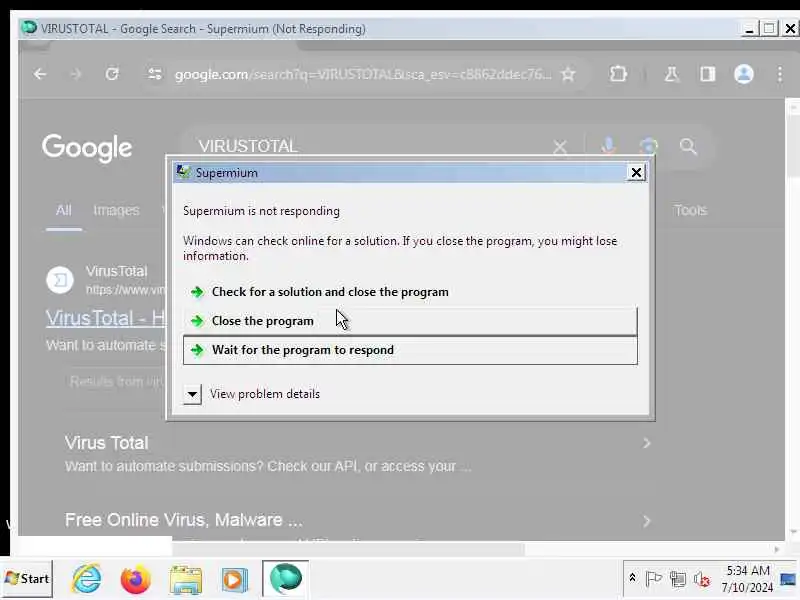Go back in the Supermium browser

pyautogui.click(x=40, y=74)
